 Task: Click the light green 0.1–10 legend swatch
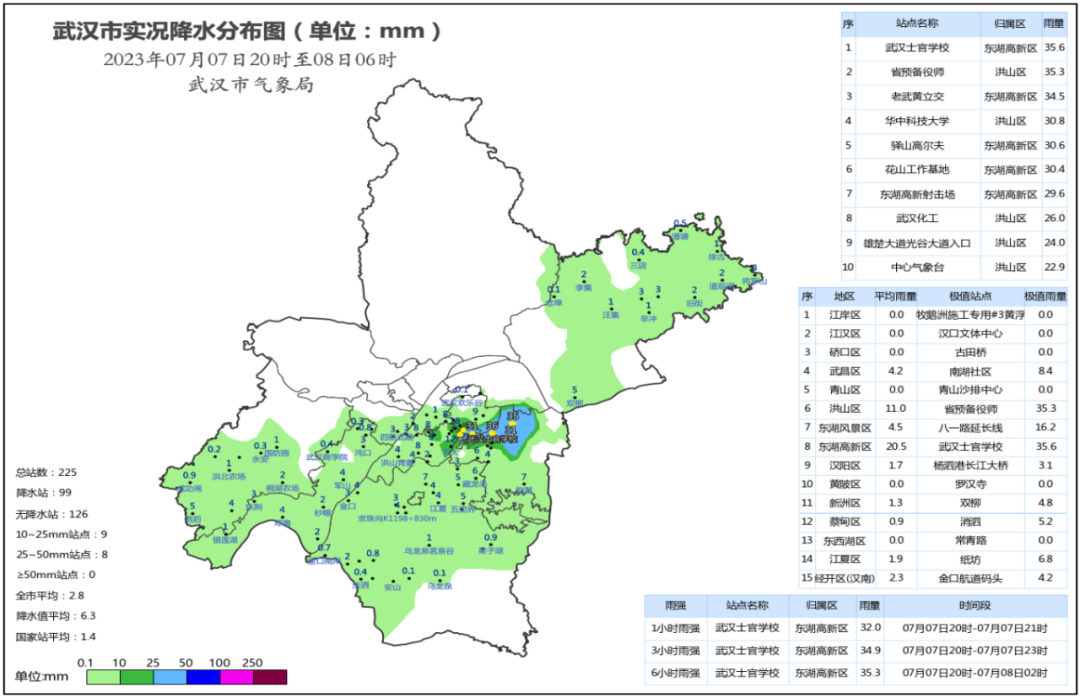click(x=103, y=676)
